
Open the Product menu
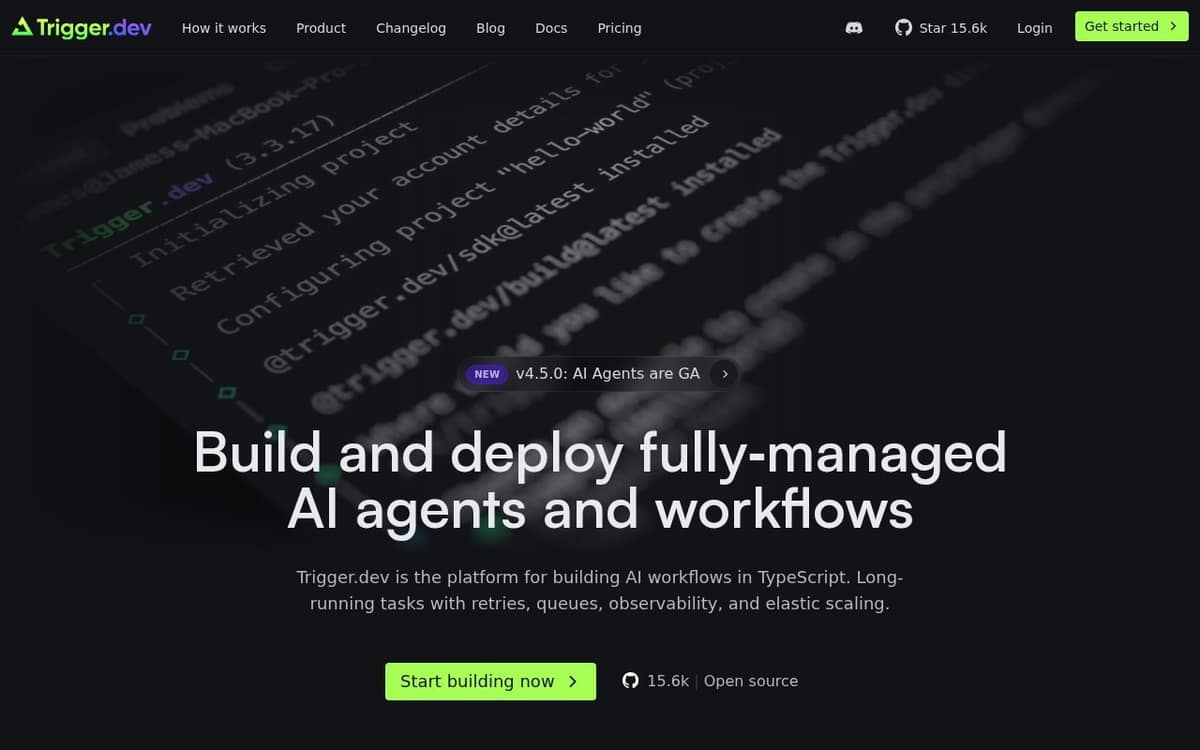coord(321,28)
